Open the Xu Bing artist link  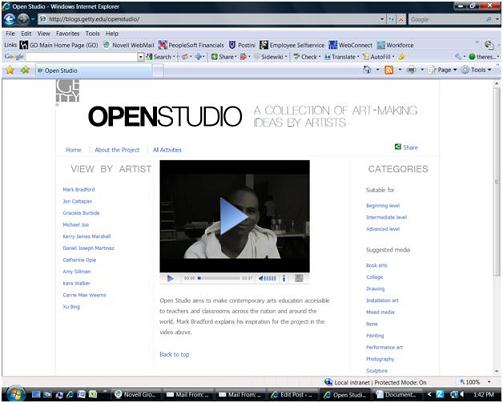pos(71,307)
